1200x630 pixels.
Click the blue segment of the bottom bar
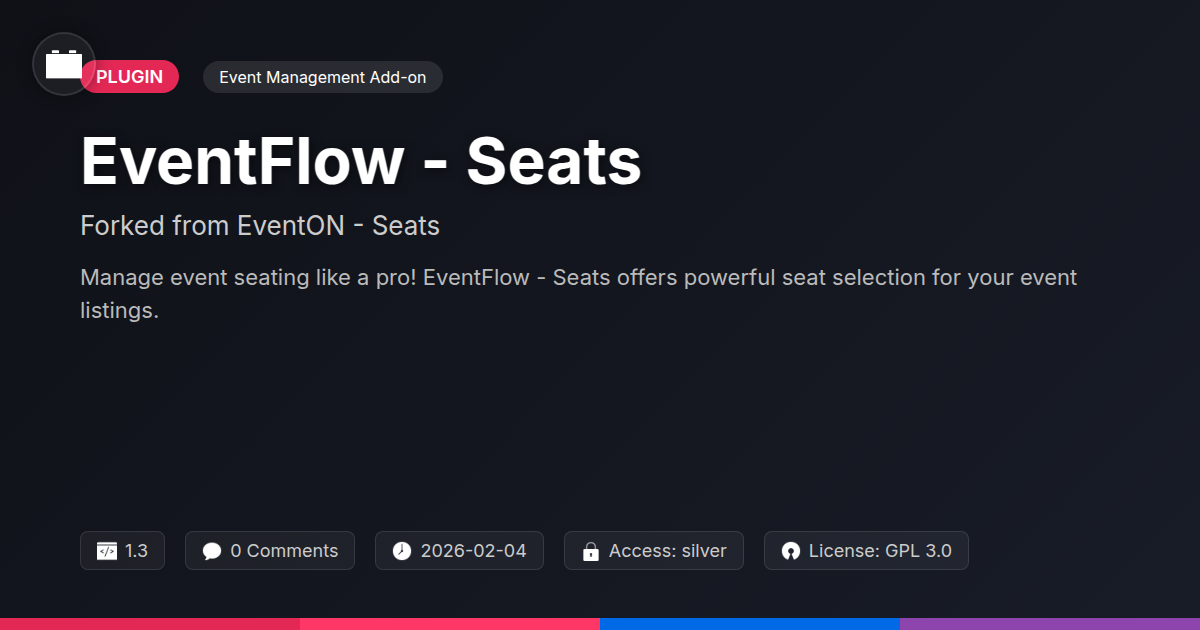(750, 623)
